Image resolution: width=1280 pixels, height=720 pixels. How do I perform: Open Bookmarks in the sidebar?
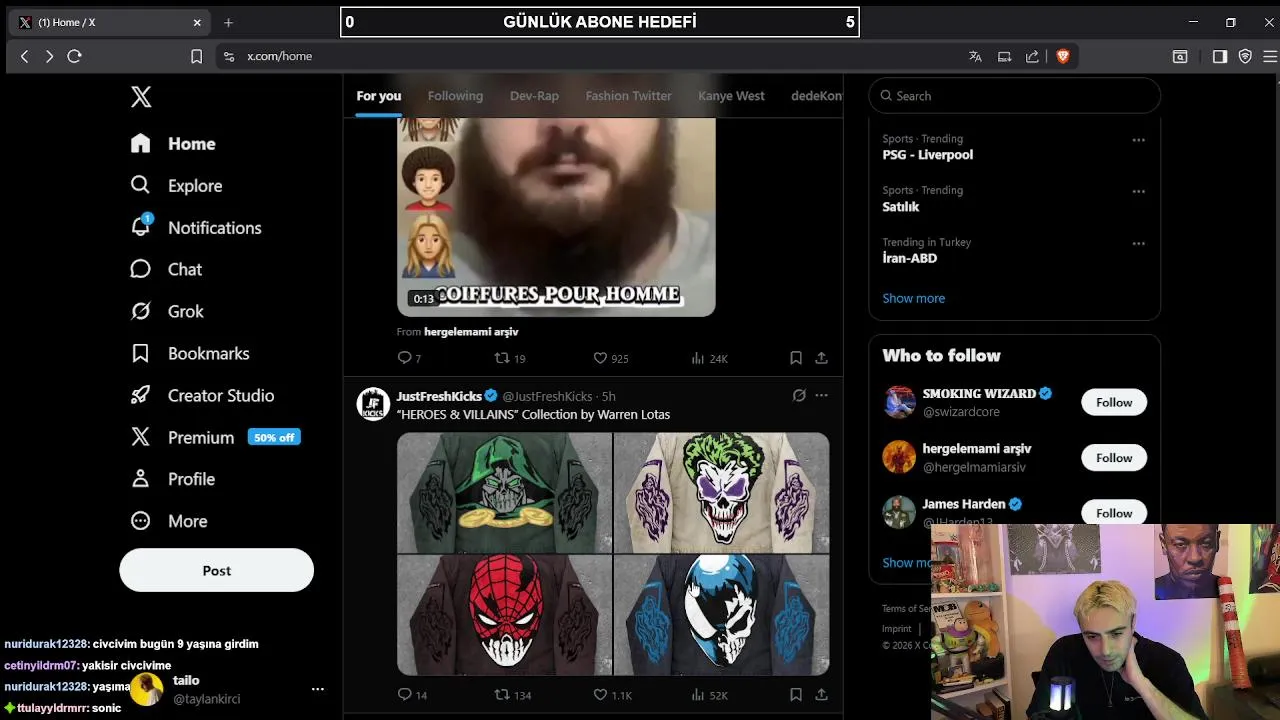click(190, 354)
